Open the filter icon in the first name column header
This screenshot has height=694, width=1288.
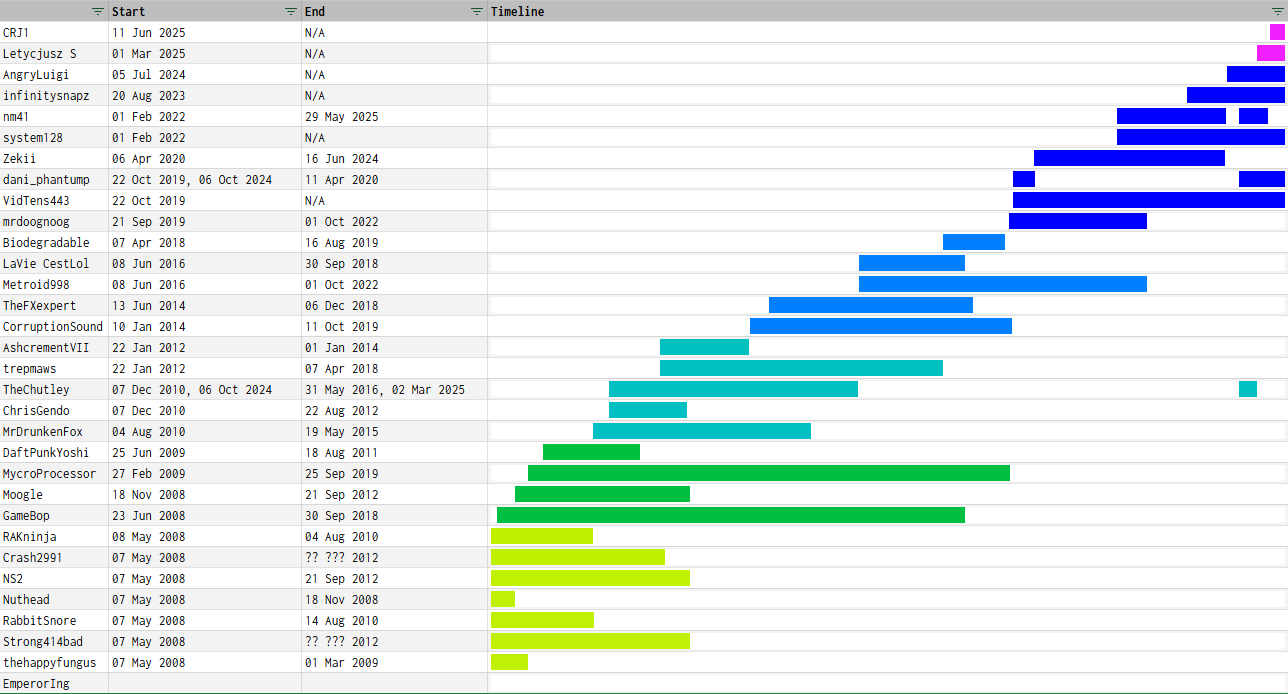pyautogui.click(x=97, y=11)
